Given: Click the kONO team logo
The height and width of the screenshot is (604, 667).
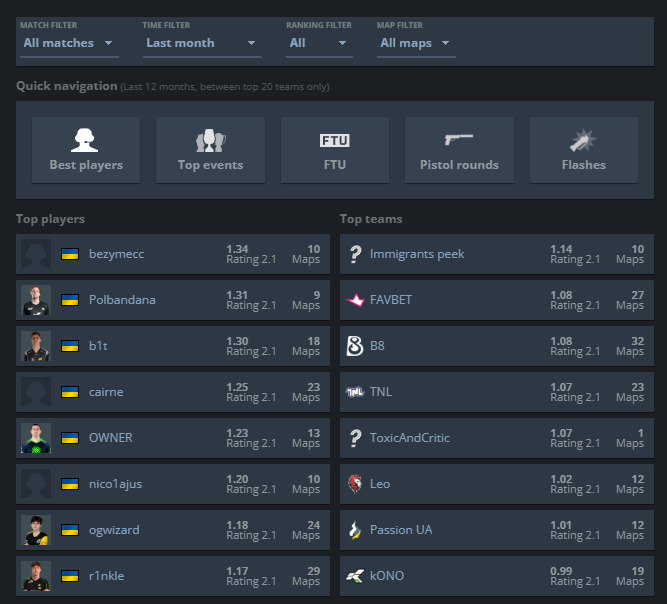Looking at the screenshot, I should pos(355,576).
